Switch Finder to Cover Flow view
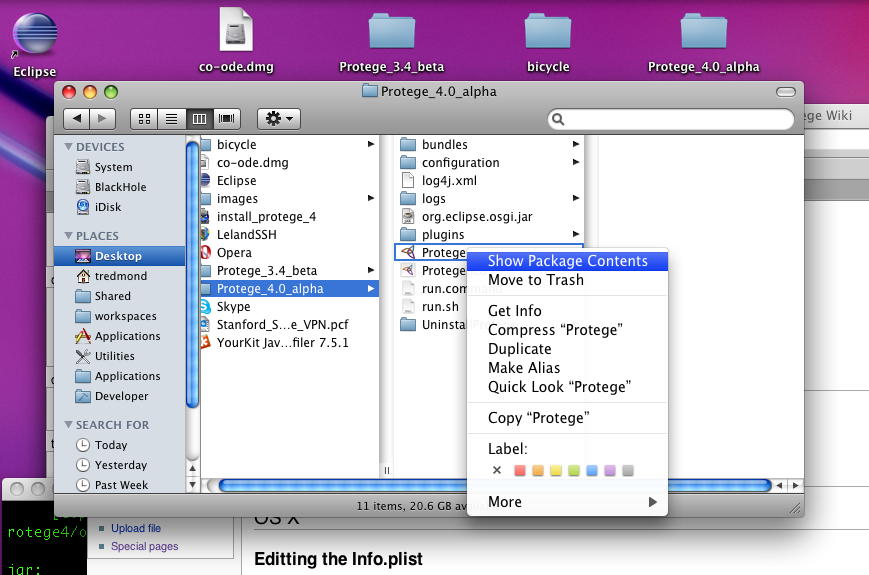 pyautogui.click(x=227, y=119)
